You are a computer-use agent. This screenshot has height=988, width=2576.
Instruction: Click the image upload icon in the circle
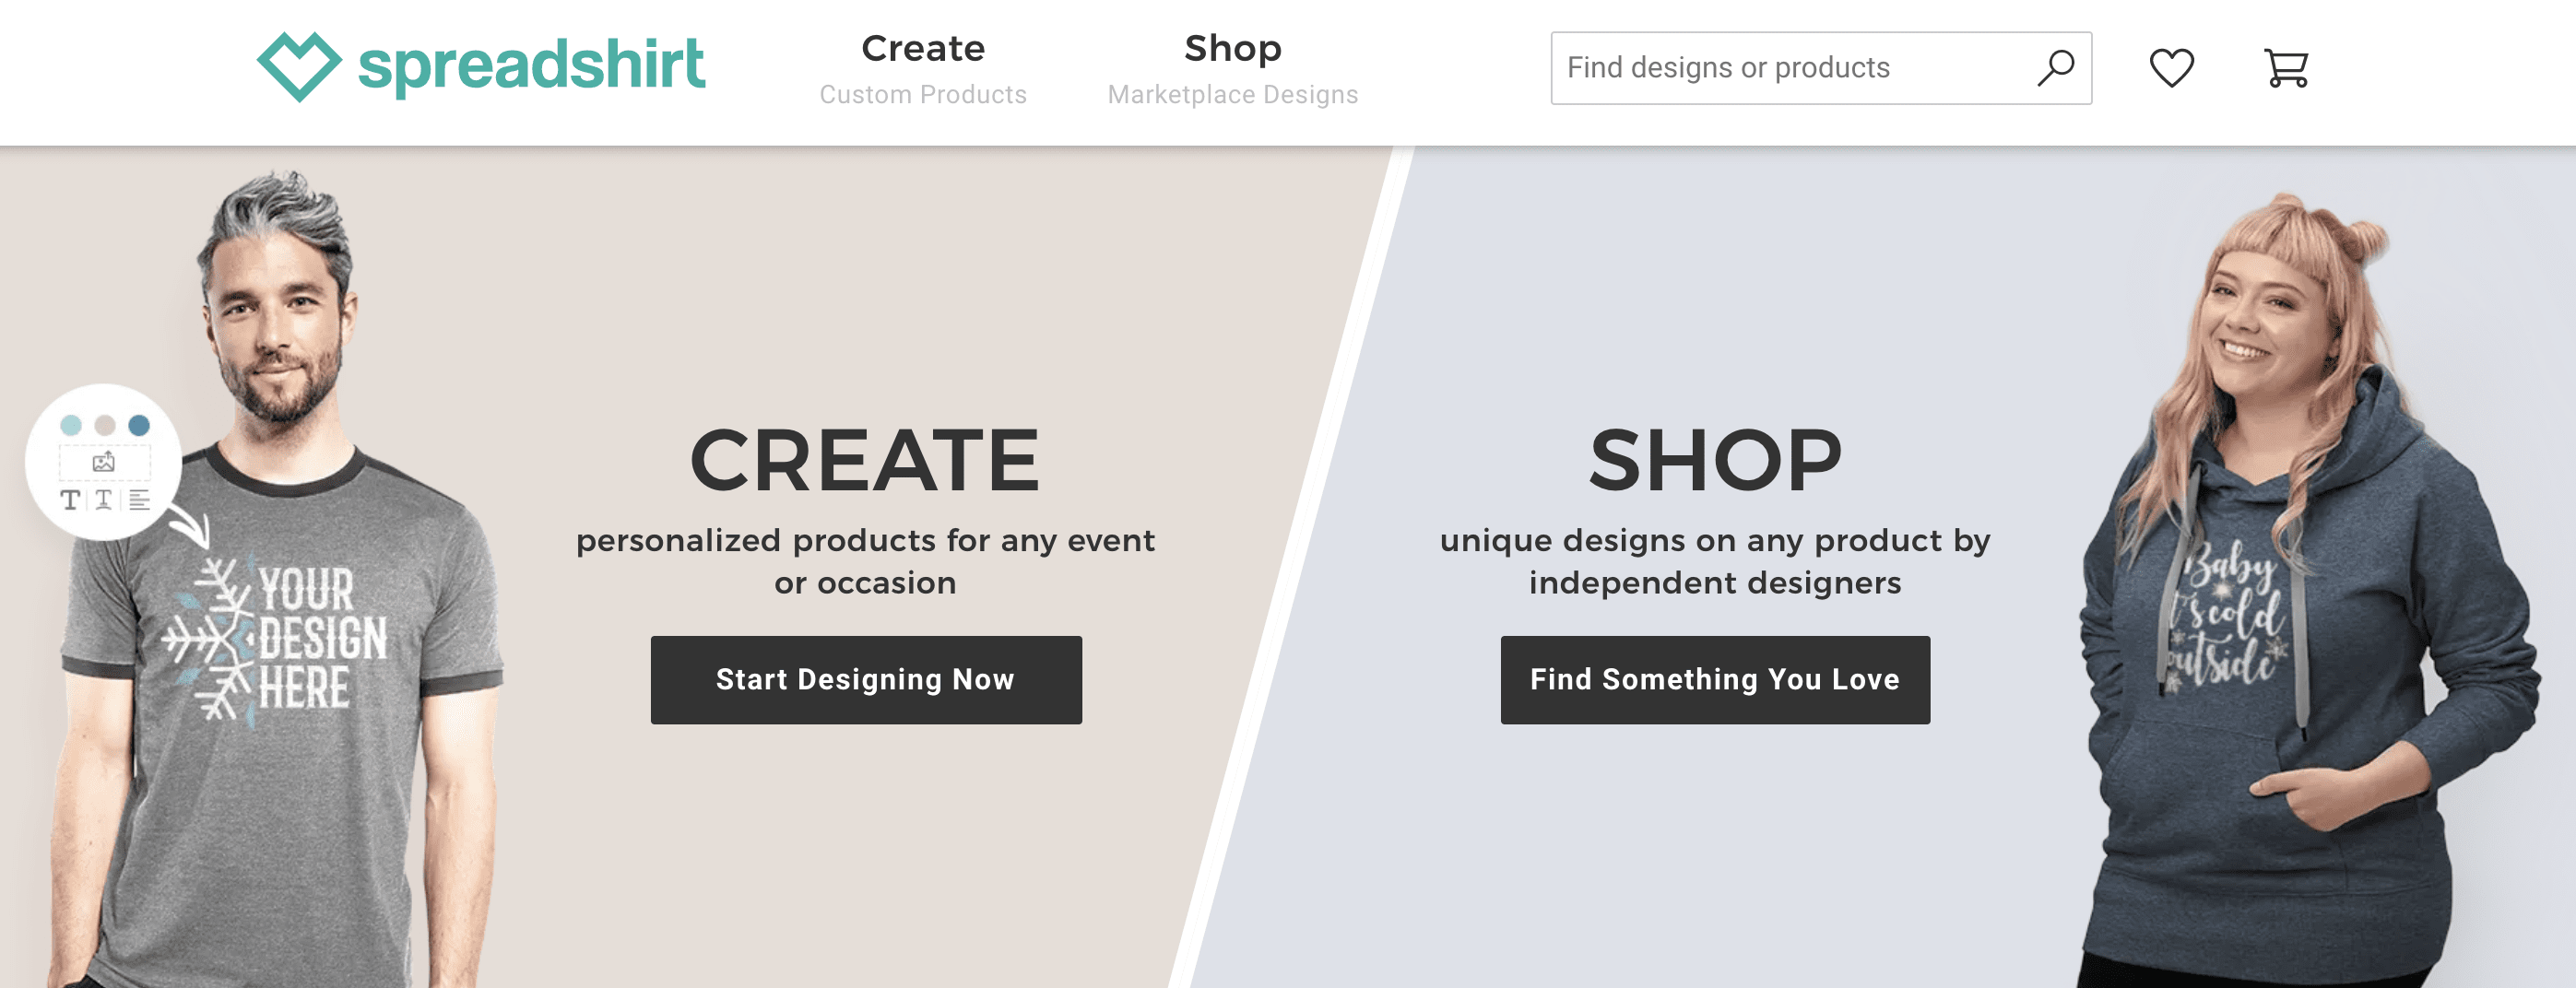tap(104, 462)
